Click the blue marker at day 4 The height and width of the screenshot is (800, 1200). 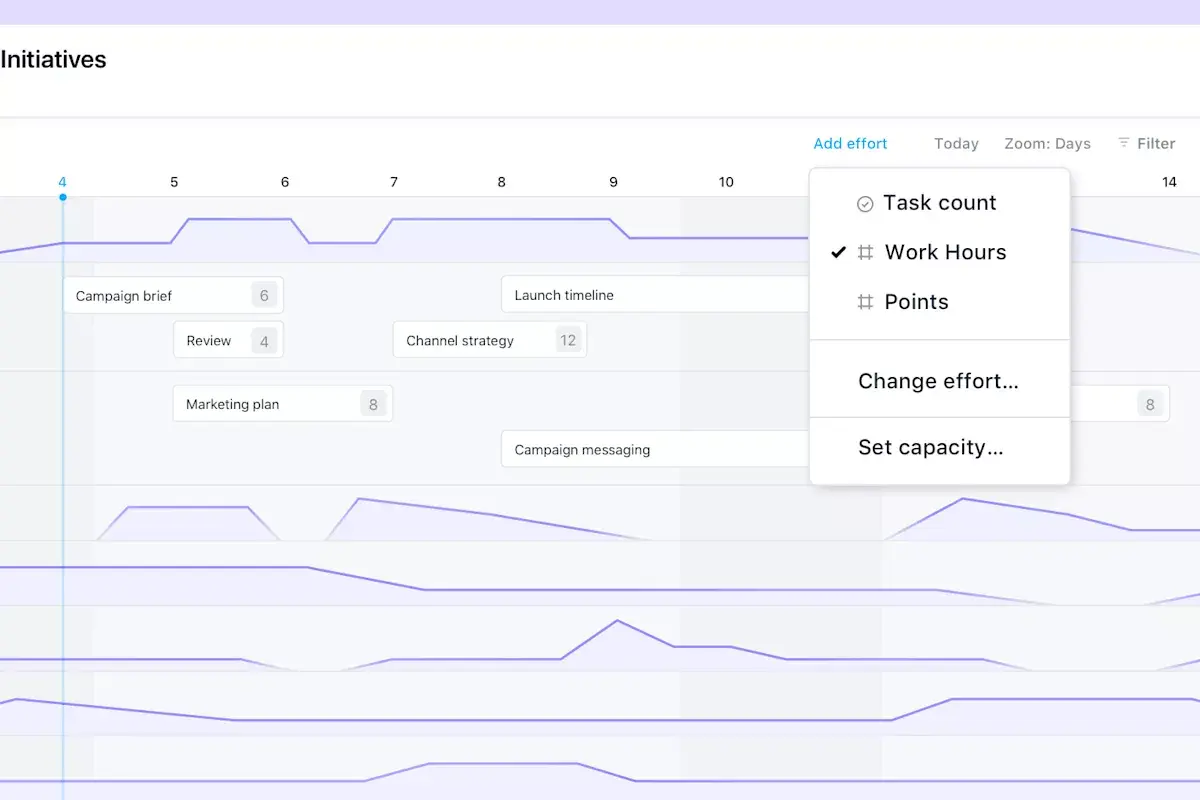63,197
